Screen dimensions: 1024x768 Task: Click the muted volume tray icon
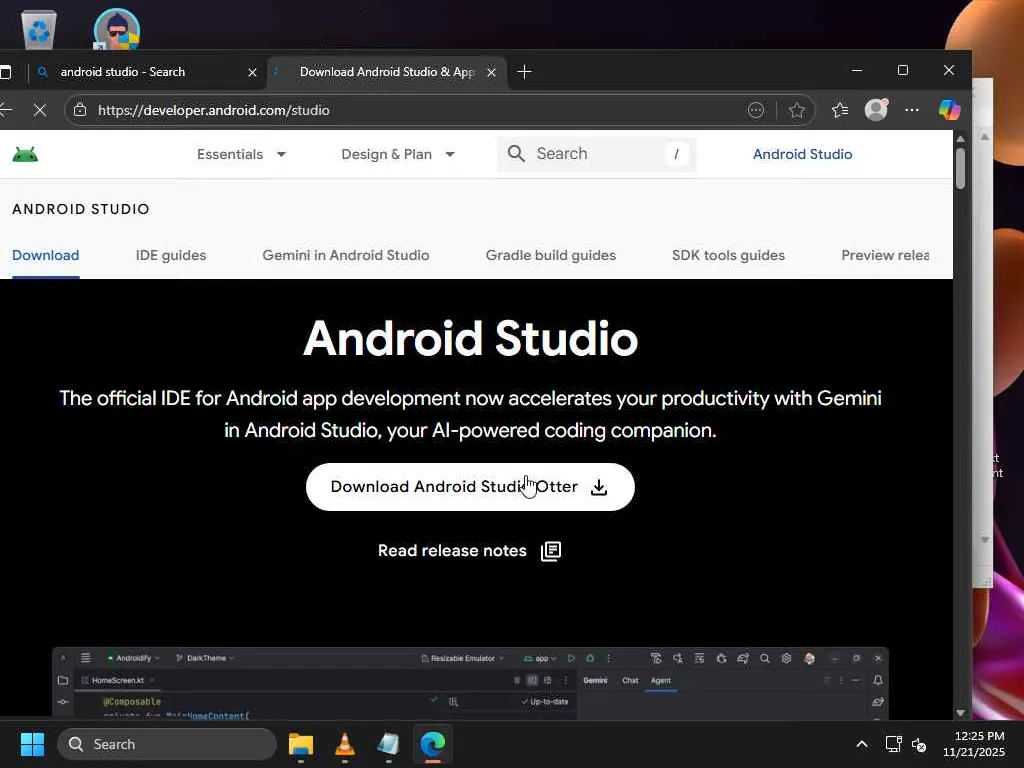(x=919, y=744)
